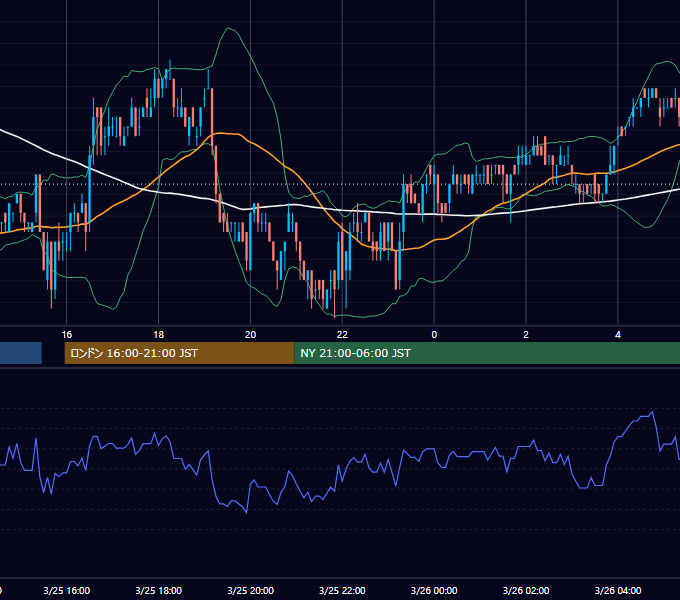The height and width of the screenshot is (600, 680).
Task: Click the 3/25 18:00 date label
Action: point(159,590)
